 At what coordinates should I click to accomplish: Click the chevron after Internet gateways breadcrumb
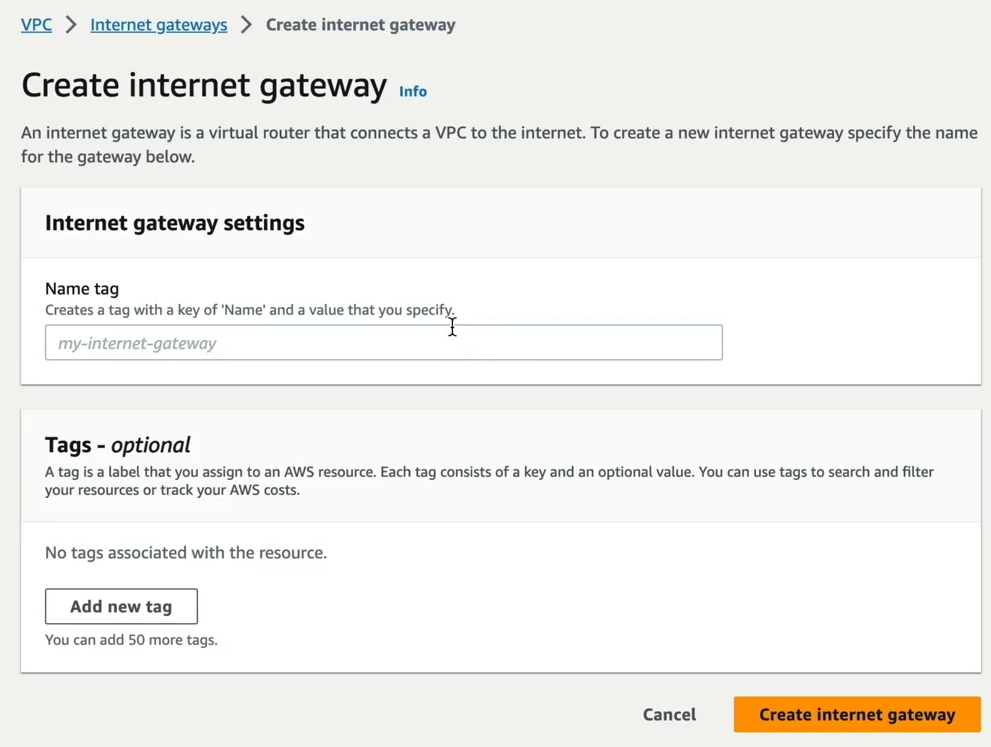coord(246,25)
